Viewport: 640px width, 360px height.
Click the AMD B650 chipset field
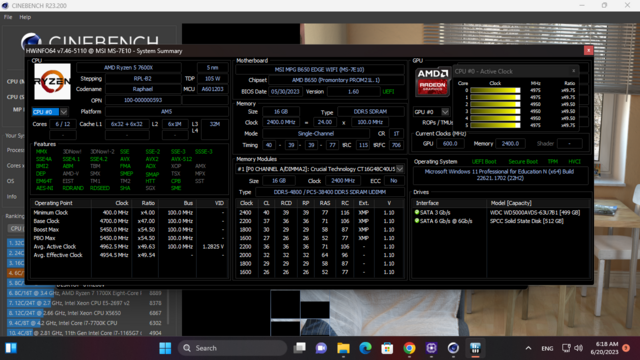(336, 80)
